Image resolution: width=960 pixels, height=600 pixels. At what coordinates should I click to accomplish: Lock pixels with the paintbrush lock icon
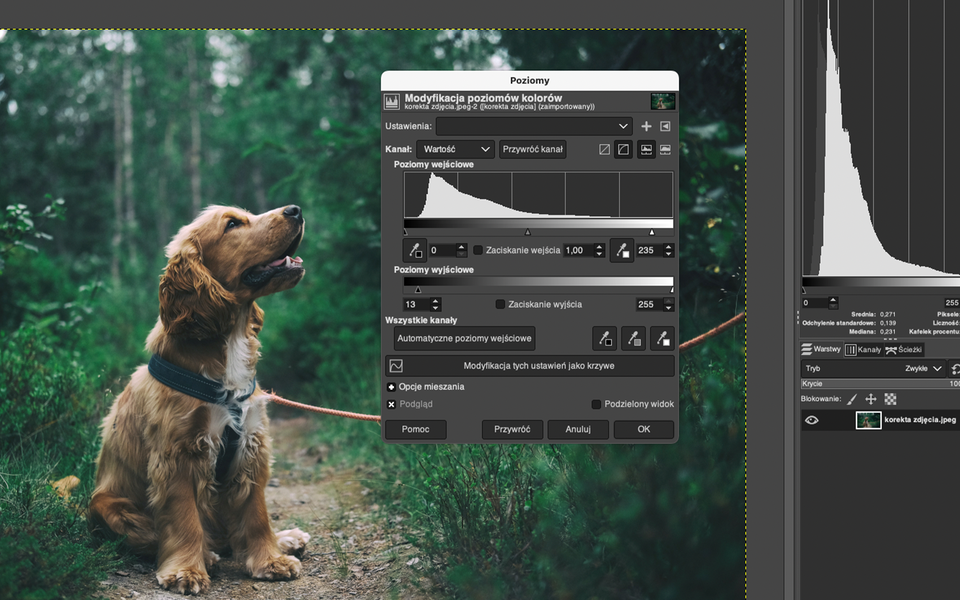(852, 399)
